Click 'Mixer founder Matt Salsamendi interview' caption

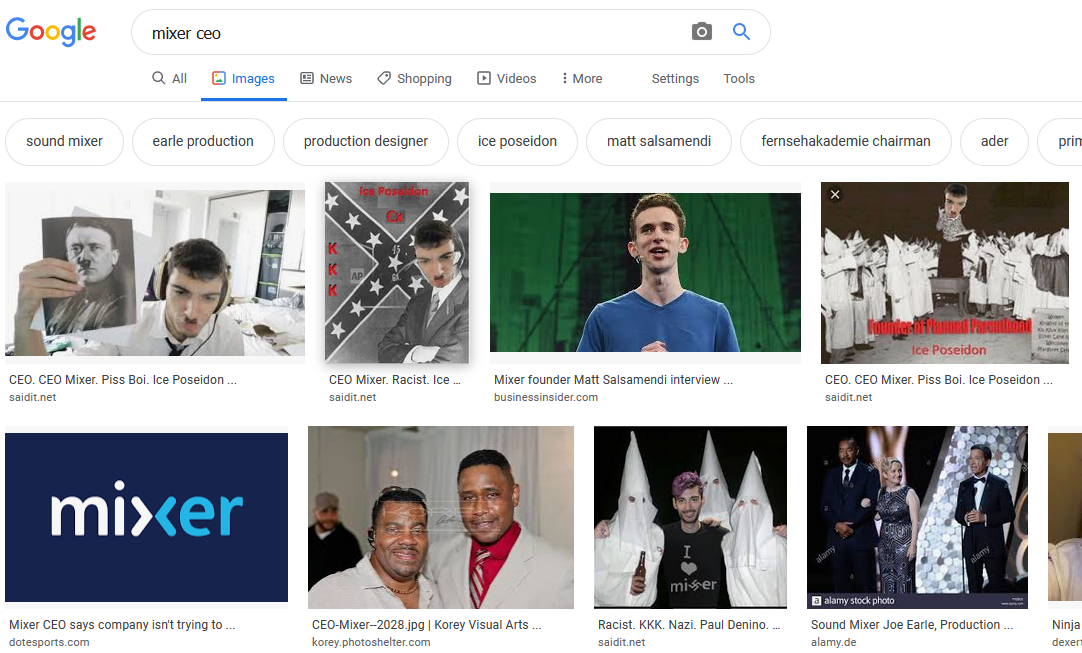pyautogui.click(x=613, y=380)
